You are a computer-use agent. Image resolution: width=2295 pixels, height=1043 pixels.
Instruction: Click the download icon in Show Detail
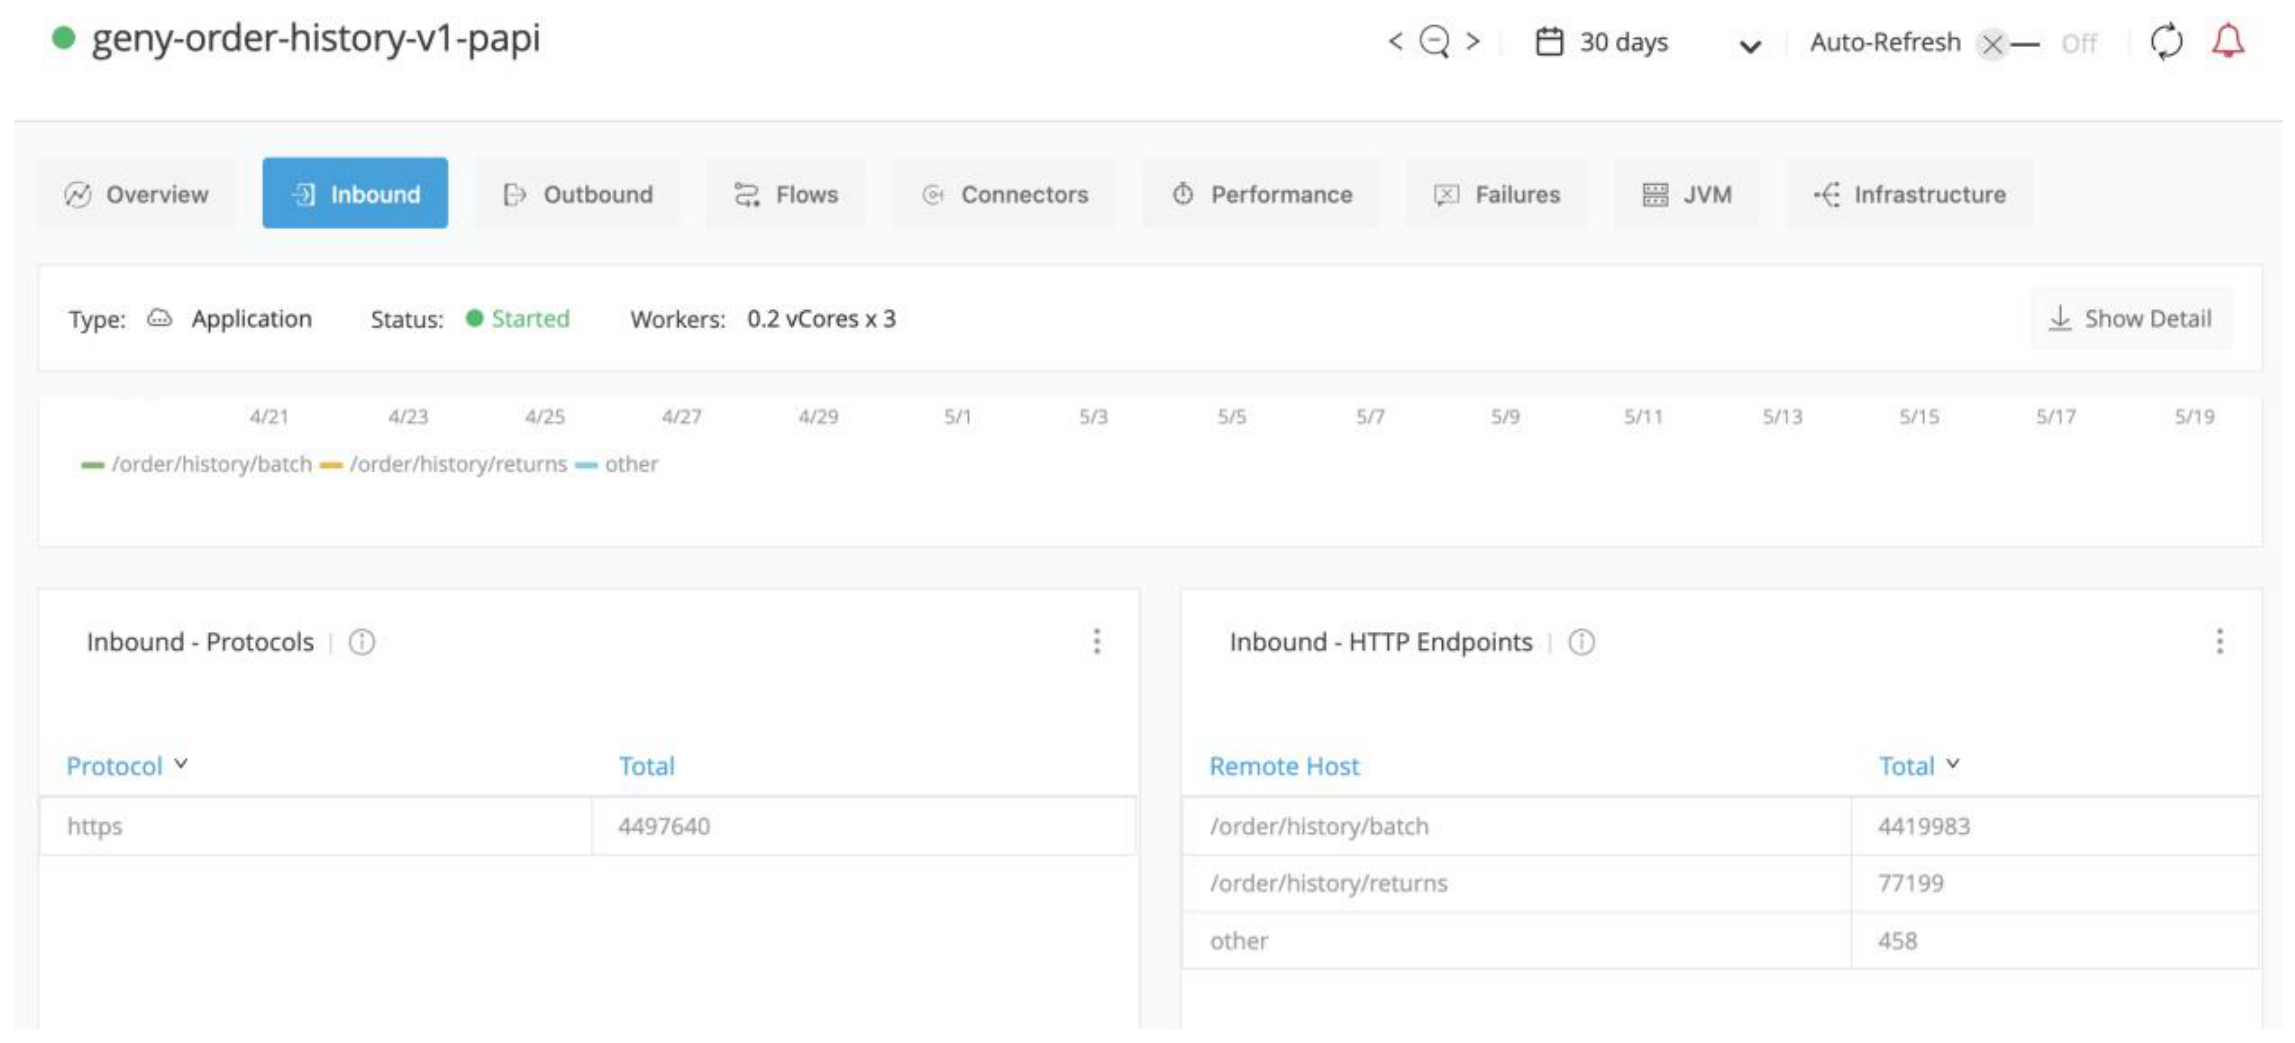click(x=2060, y=318)
